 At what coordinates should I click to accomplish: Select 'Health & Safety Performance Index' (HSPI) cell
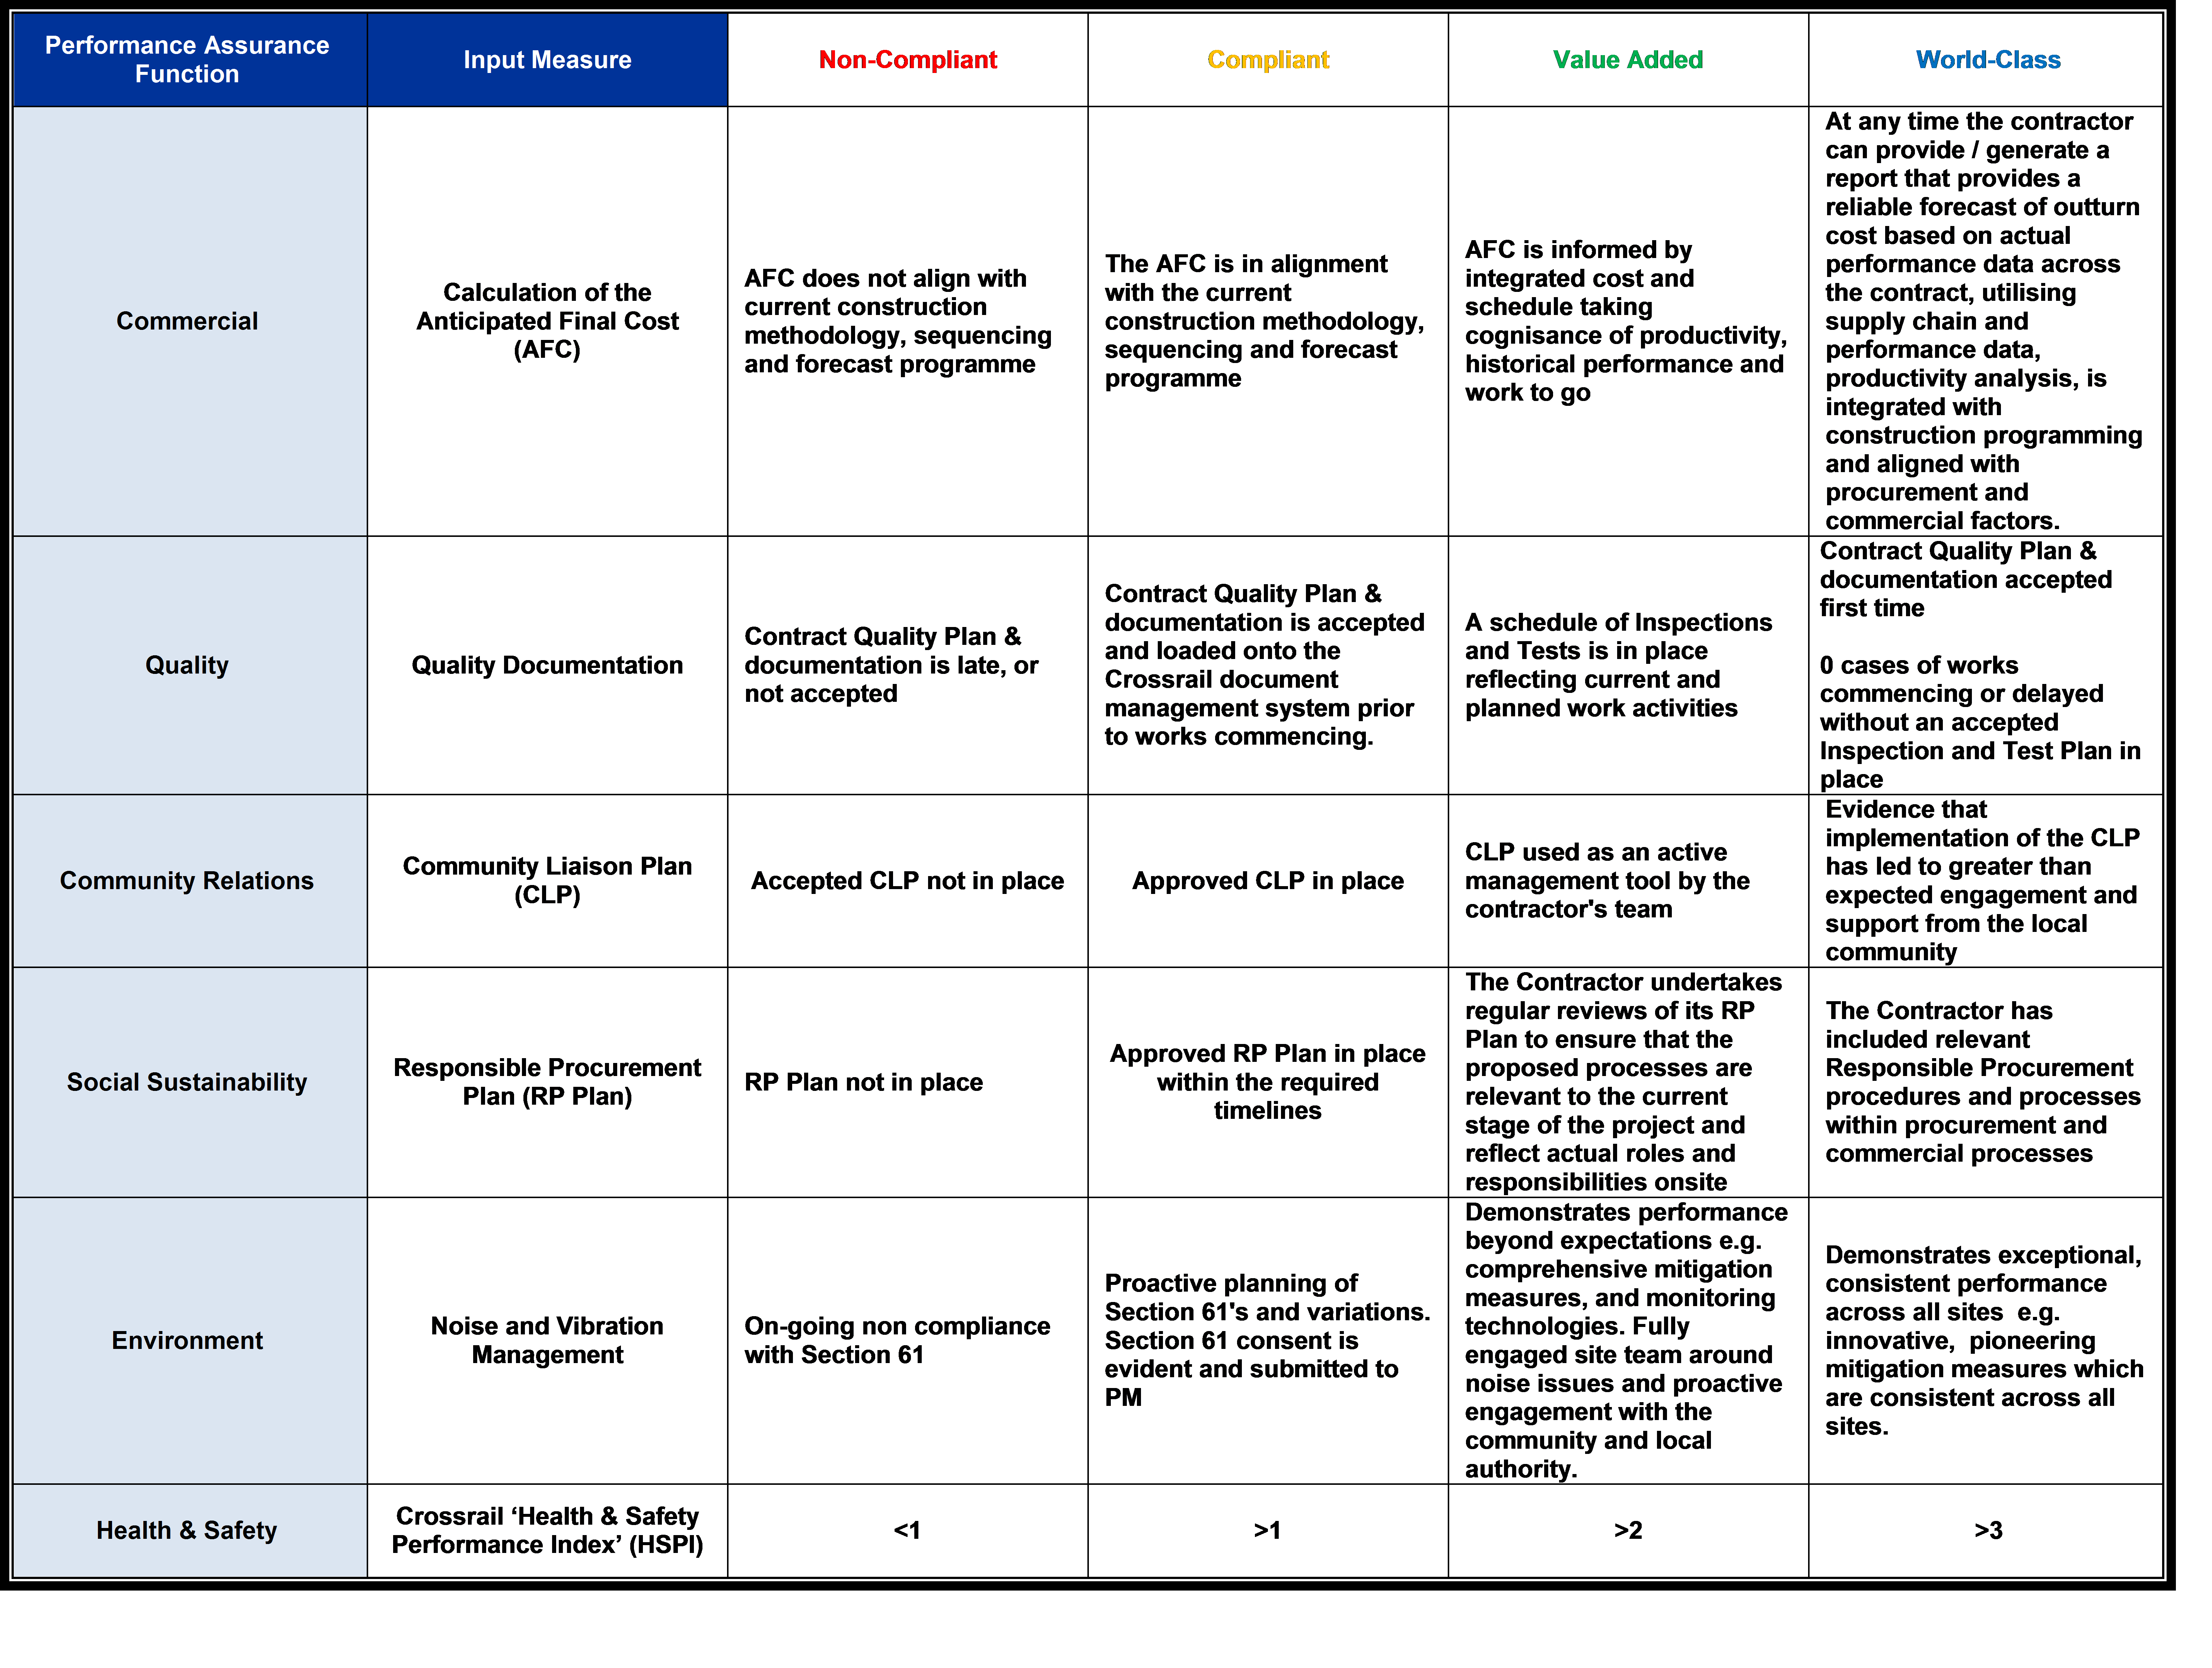point(547,1531)
